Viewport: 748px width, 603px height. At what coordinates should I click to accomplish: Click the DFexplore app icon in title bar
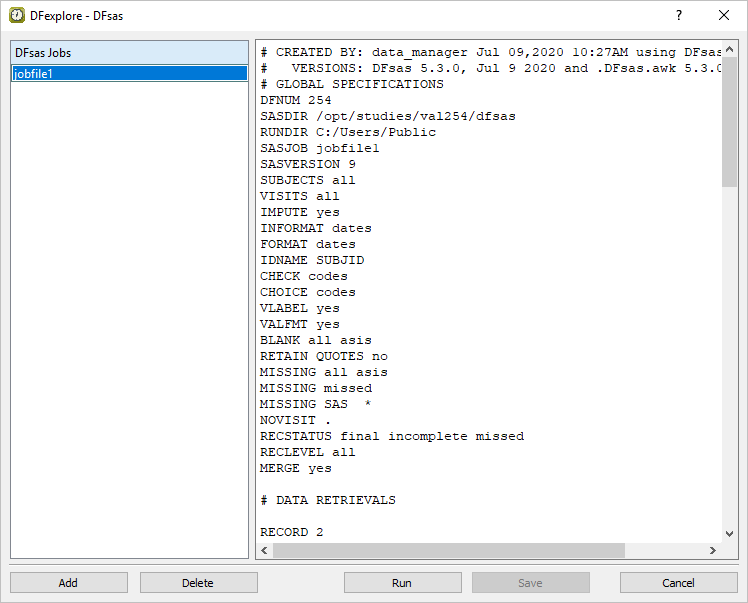(17, 16)
